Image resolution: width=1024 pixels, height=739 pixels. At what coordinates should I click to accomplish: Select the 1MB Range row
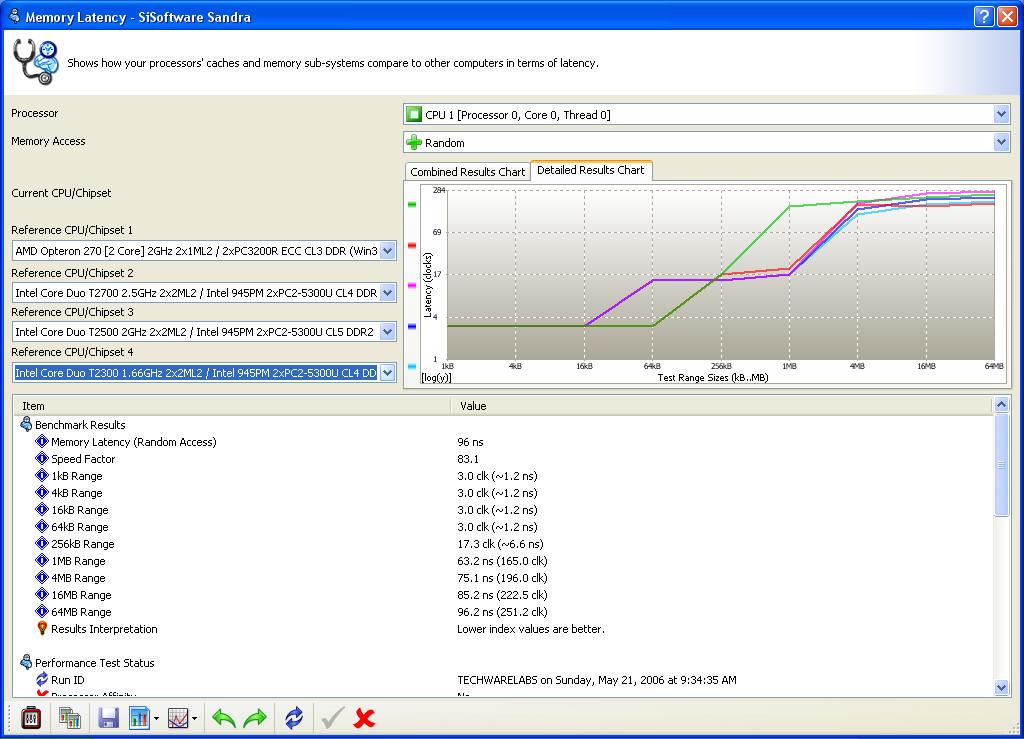click(x=503, y=561)
